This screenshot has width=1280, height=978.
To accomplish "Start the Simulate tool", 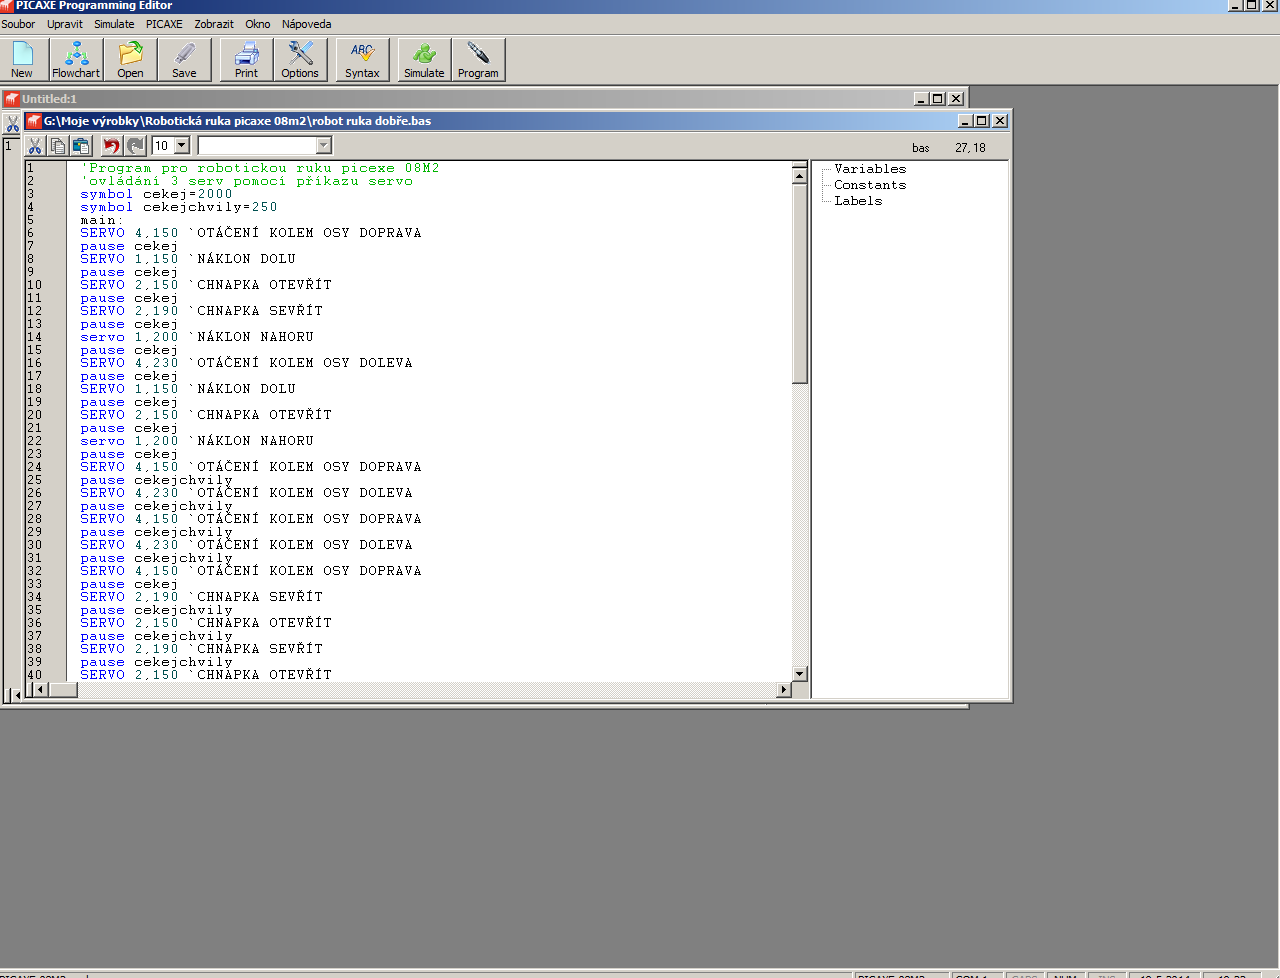I will pyautogui.click(x=424, y=60).
